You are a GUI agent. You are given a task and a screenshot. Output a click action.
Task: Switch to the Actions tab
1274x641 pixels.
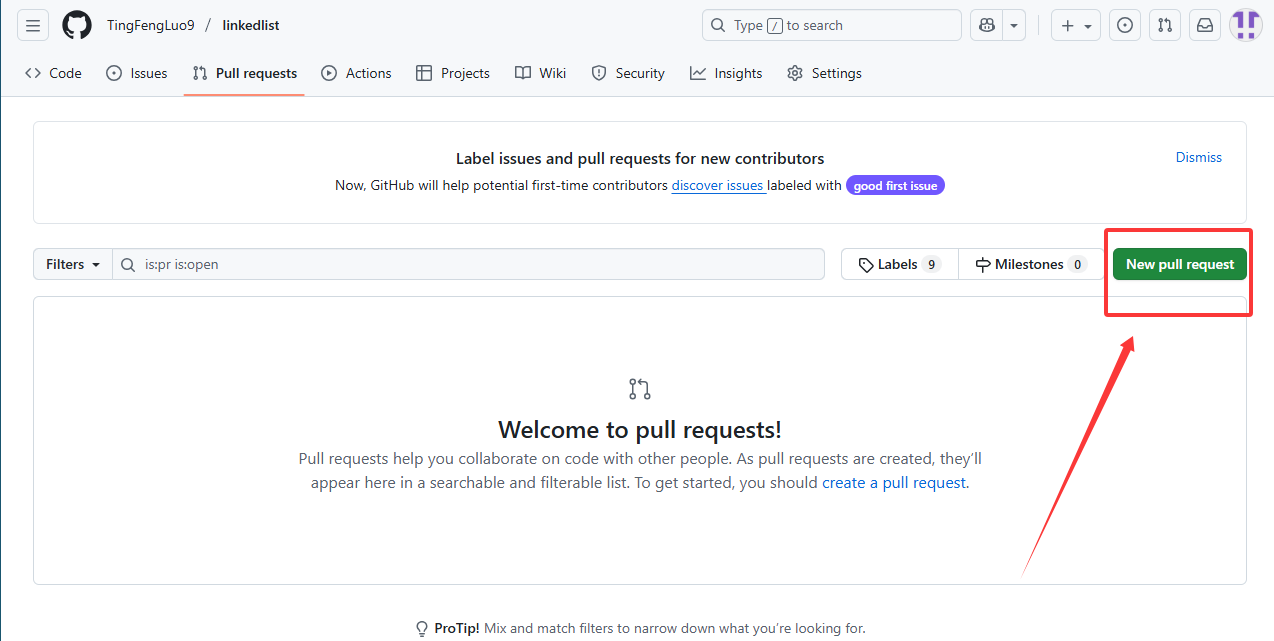[x=356, y=73]
